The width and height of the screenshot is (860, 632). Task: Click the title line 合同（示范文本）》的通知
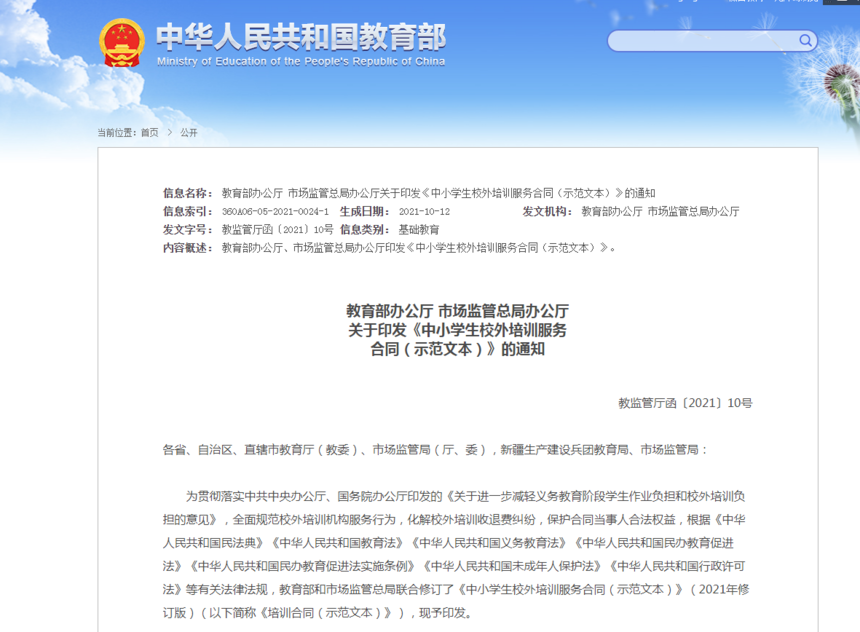[x=457, y=349]
